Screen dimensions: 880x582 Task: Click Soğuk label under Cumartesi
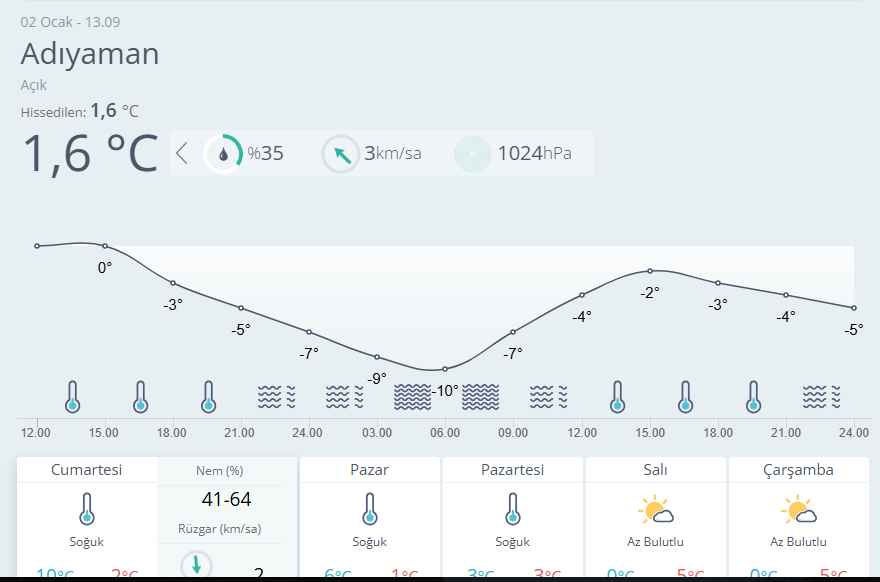[86, 542]
